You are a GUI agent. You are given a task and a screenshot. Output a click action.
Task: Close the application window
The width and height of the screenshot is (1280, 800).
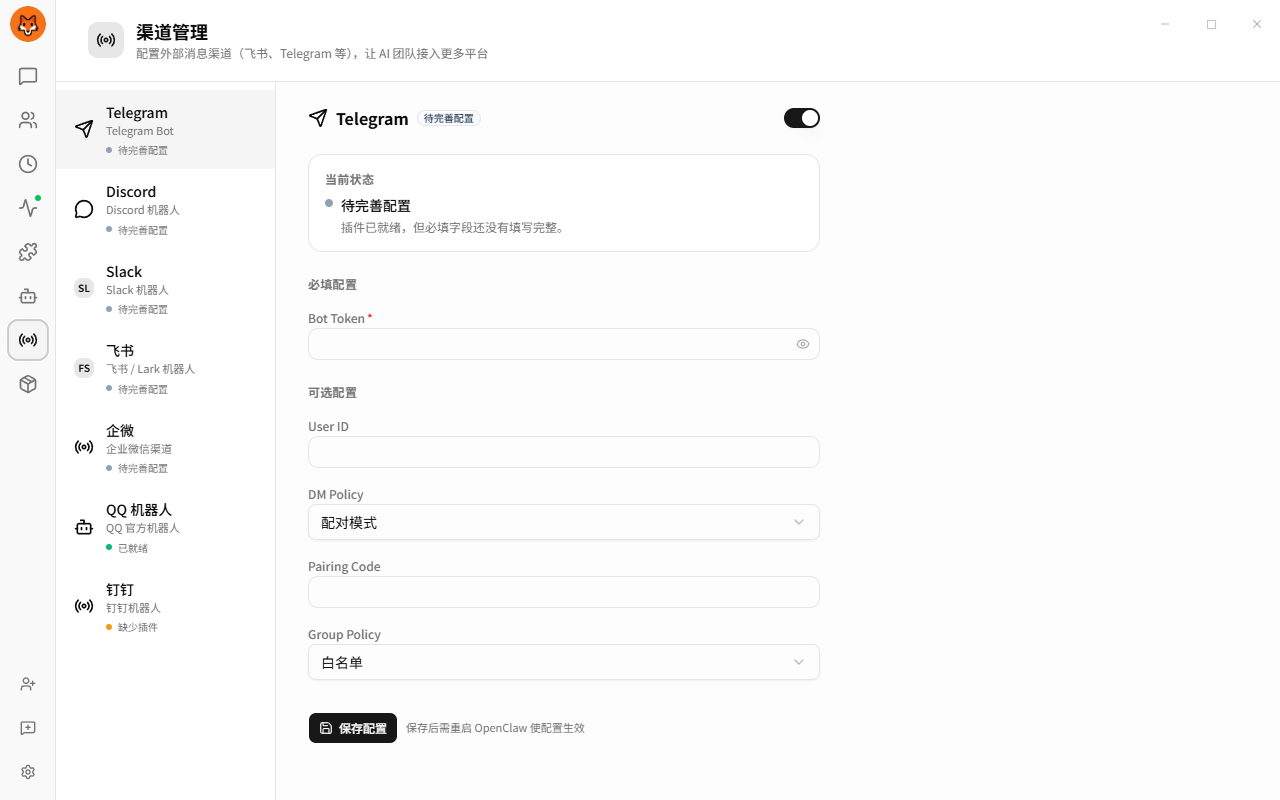(1257, 24)
